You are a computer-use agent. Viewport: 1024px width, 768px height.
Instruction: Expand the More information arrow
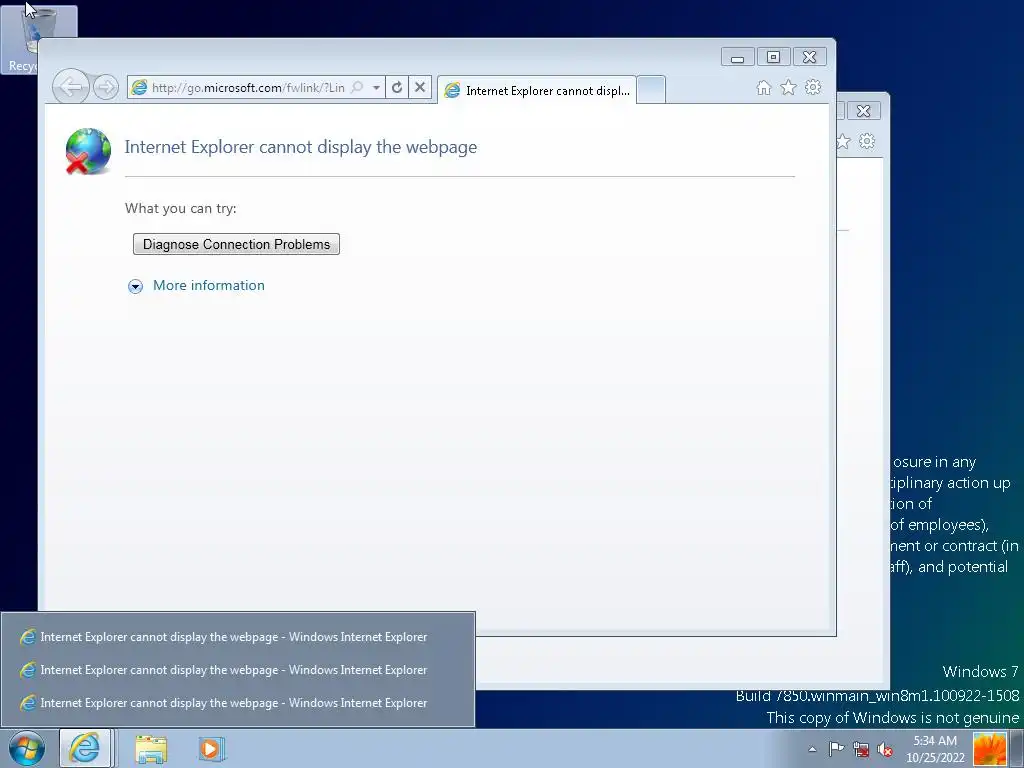click(135, 286)
